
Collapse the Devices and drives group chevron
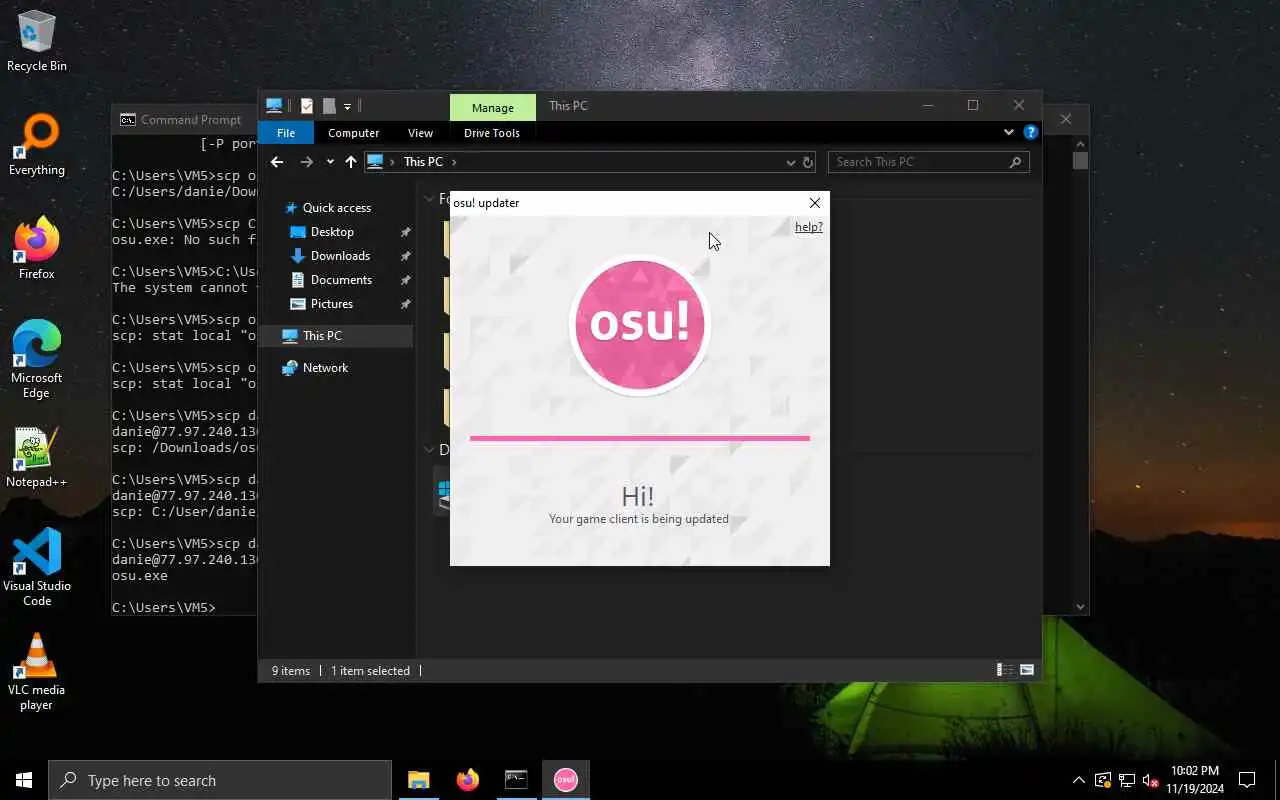click(x=430, y=450)
